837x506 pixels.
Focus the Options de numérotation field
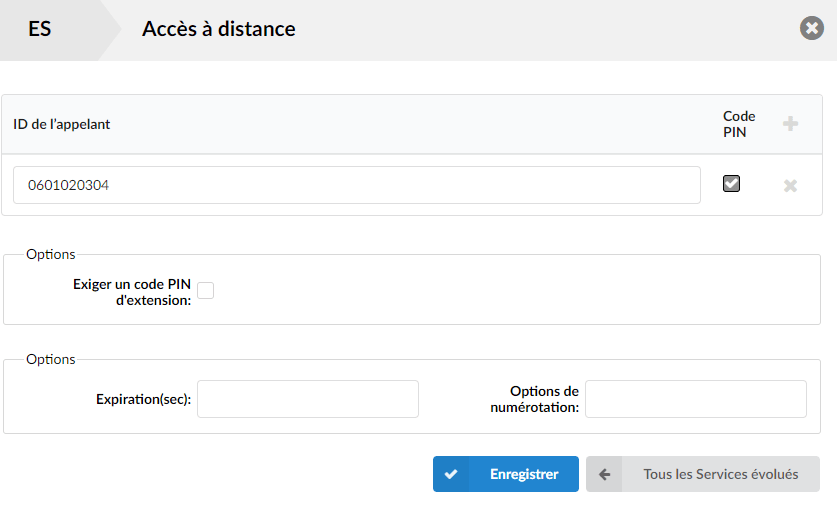coord(696,399)
